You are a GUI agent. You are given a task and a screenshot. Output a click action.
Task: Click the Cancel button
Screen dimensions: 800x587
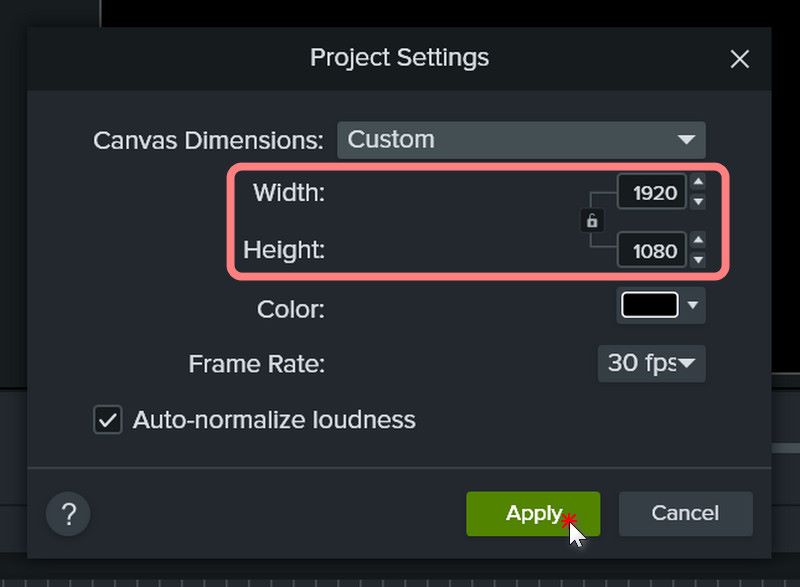685,514
